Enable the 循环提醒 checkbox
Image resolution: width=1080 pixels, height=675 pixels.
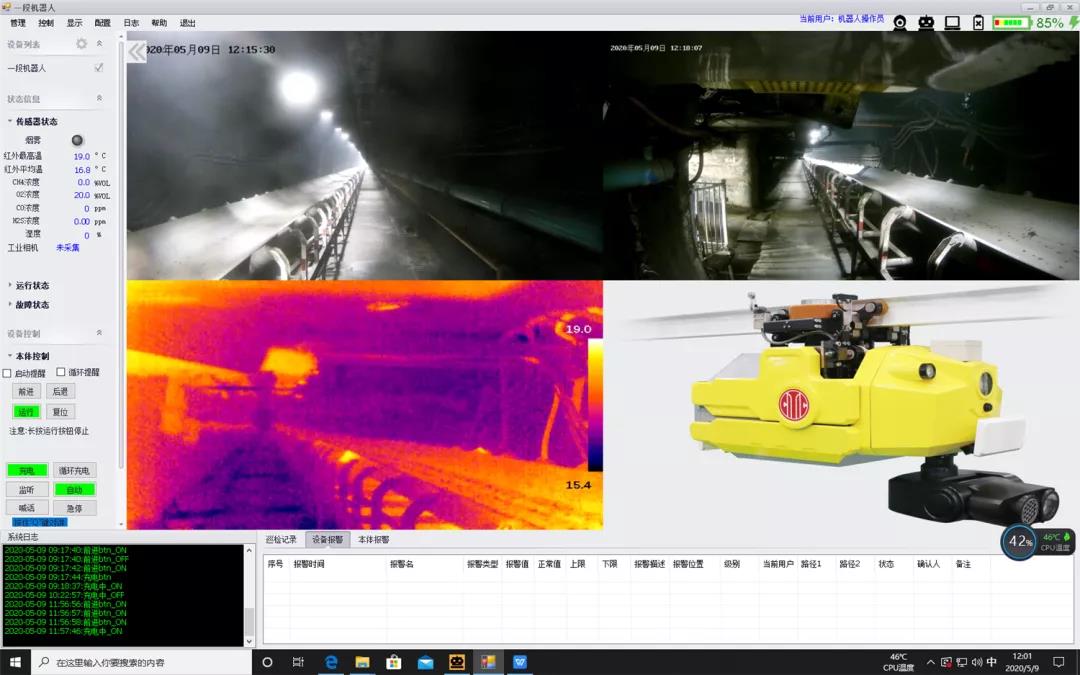tap(61, 373)
